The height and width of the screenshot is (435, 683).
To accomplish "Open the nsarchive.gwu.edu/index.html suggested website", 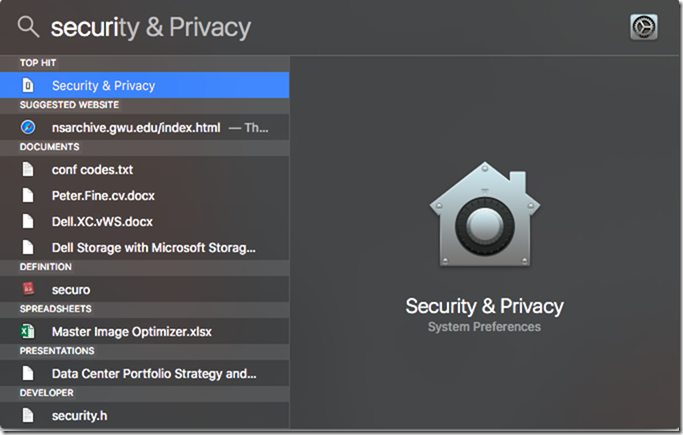I will [145, 128].
